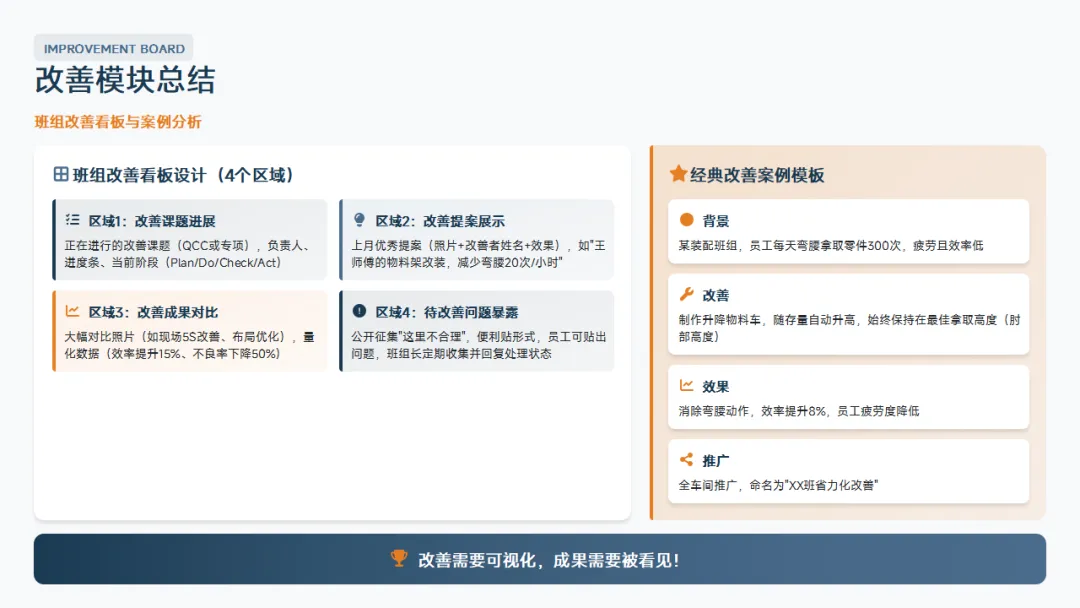Click heading 区域1：改善课题进展
The width and height of the screenshot is (1080, 608).
pos(152,221)
